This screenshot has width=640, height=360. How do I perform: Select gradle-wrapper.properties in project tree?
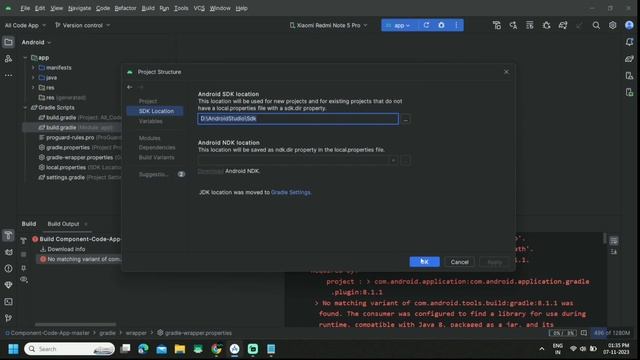pos(80,158)
